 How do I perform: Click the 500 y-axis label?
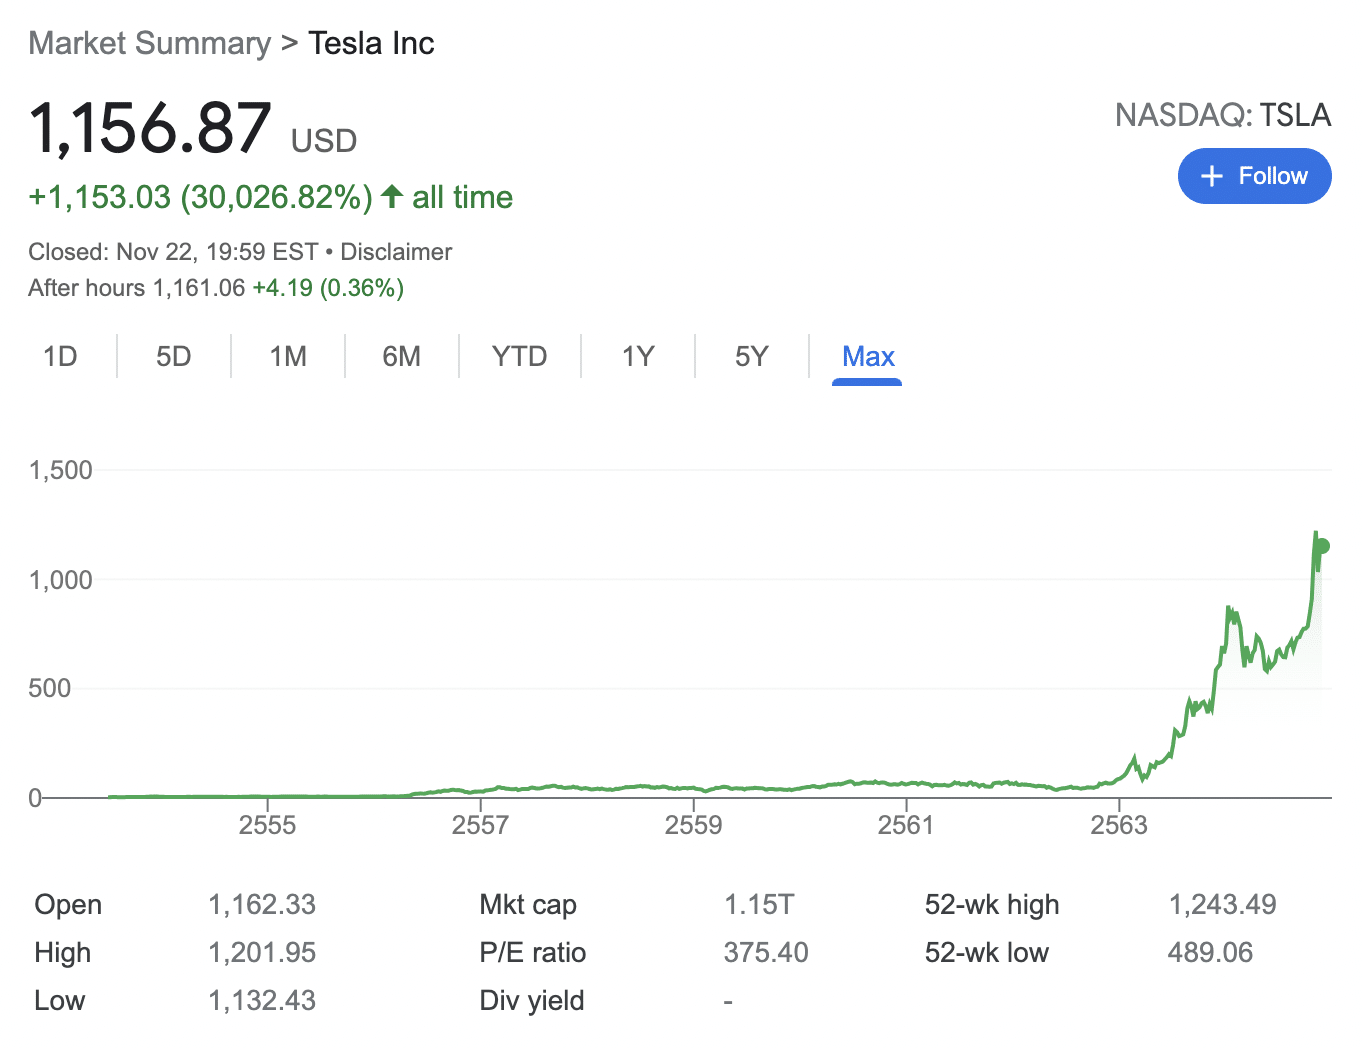pos(49,688)
